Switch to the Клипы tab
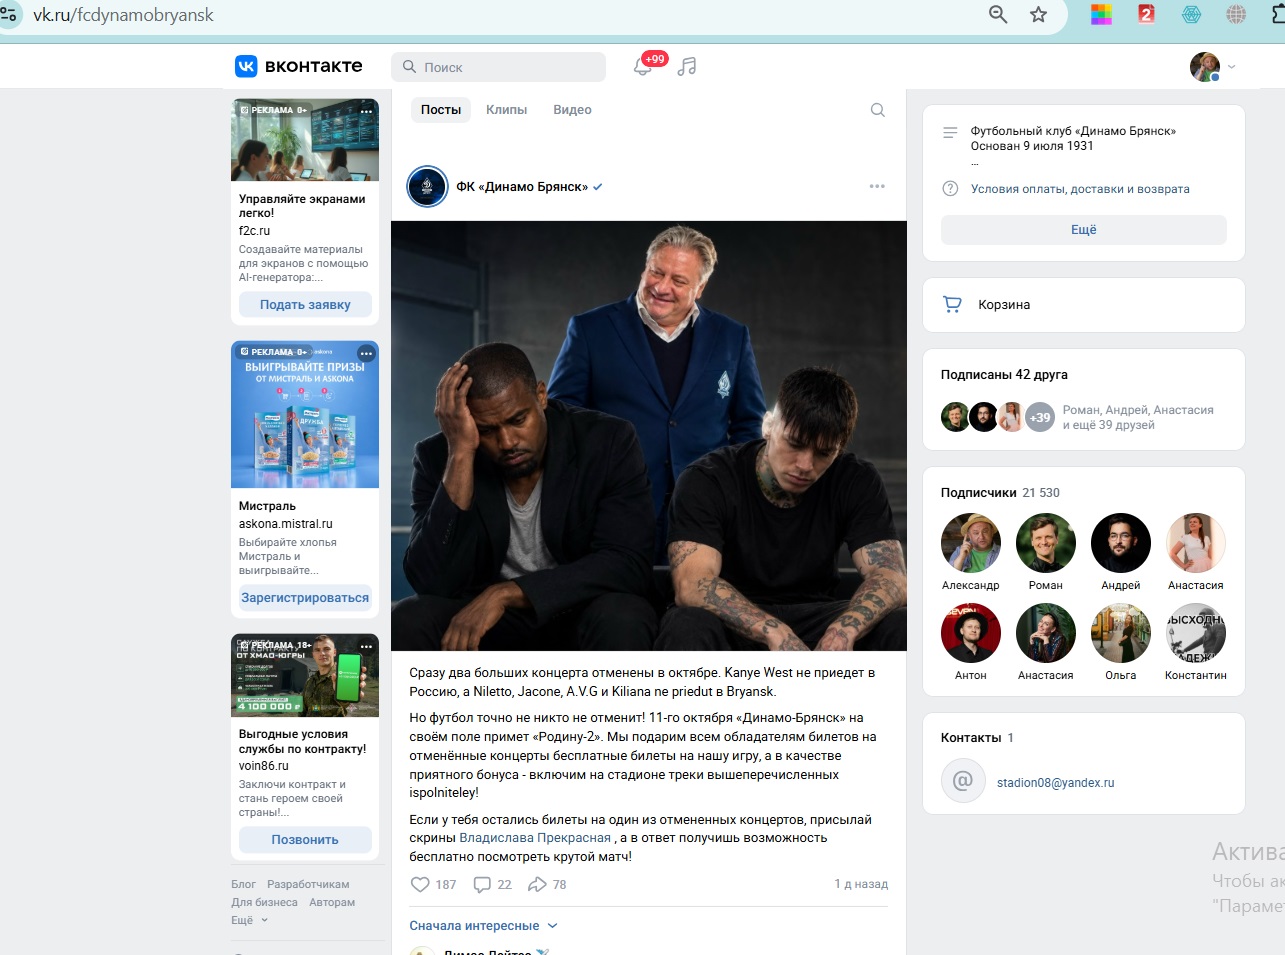Image resolution: width=1285 pixels, height=955 pixels. [506, 110]
